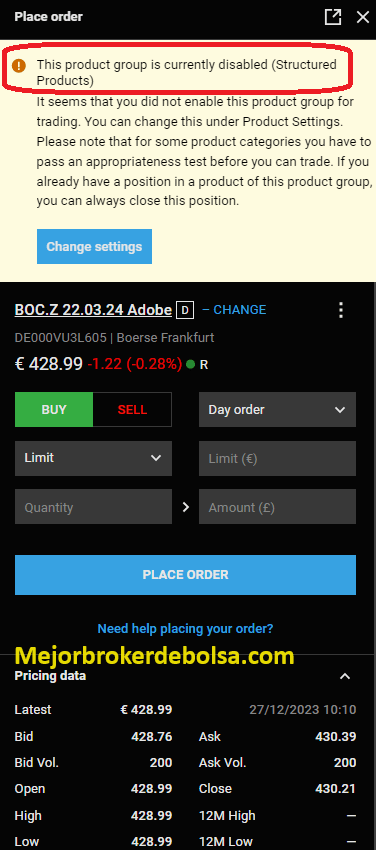Open Need help placing your order link
This screenshot has width=376, height=850.
185,629
